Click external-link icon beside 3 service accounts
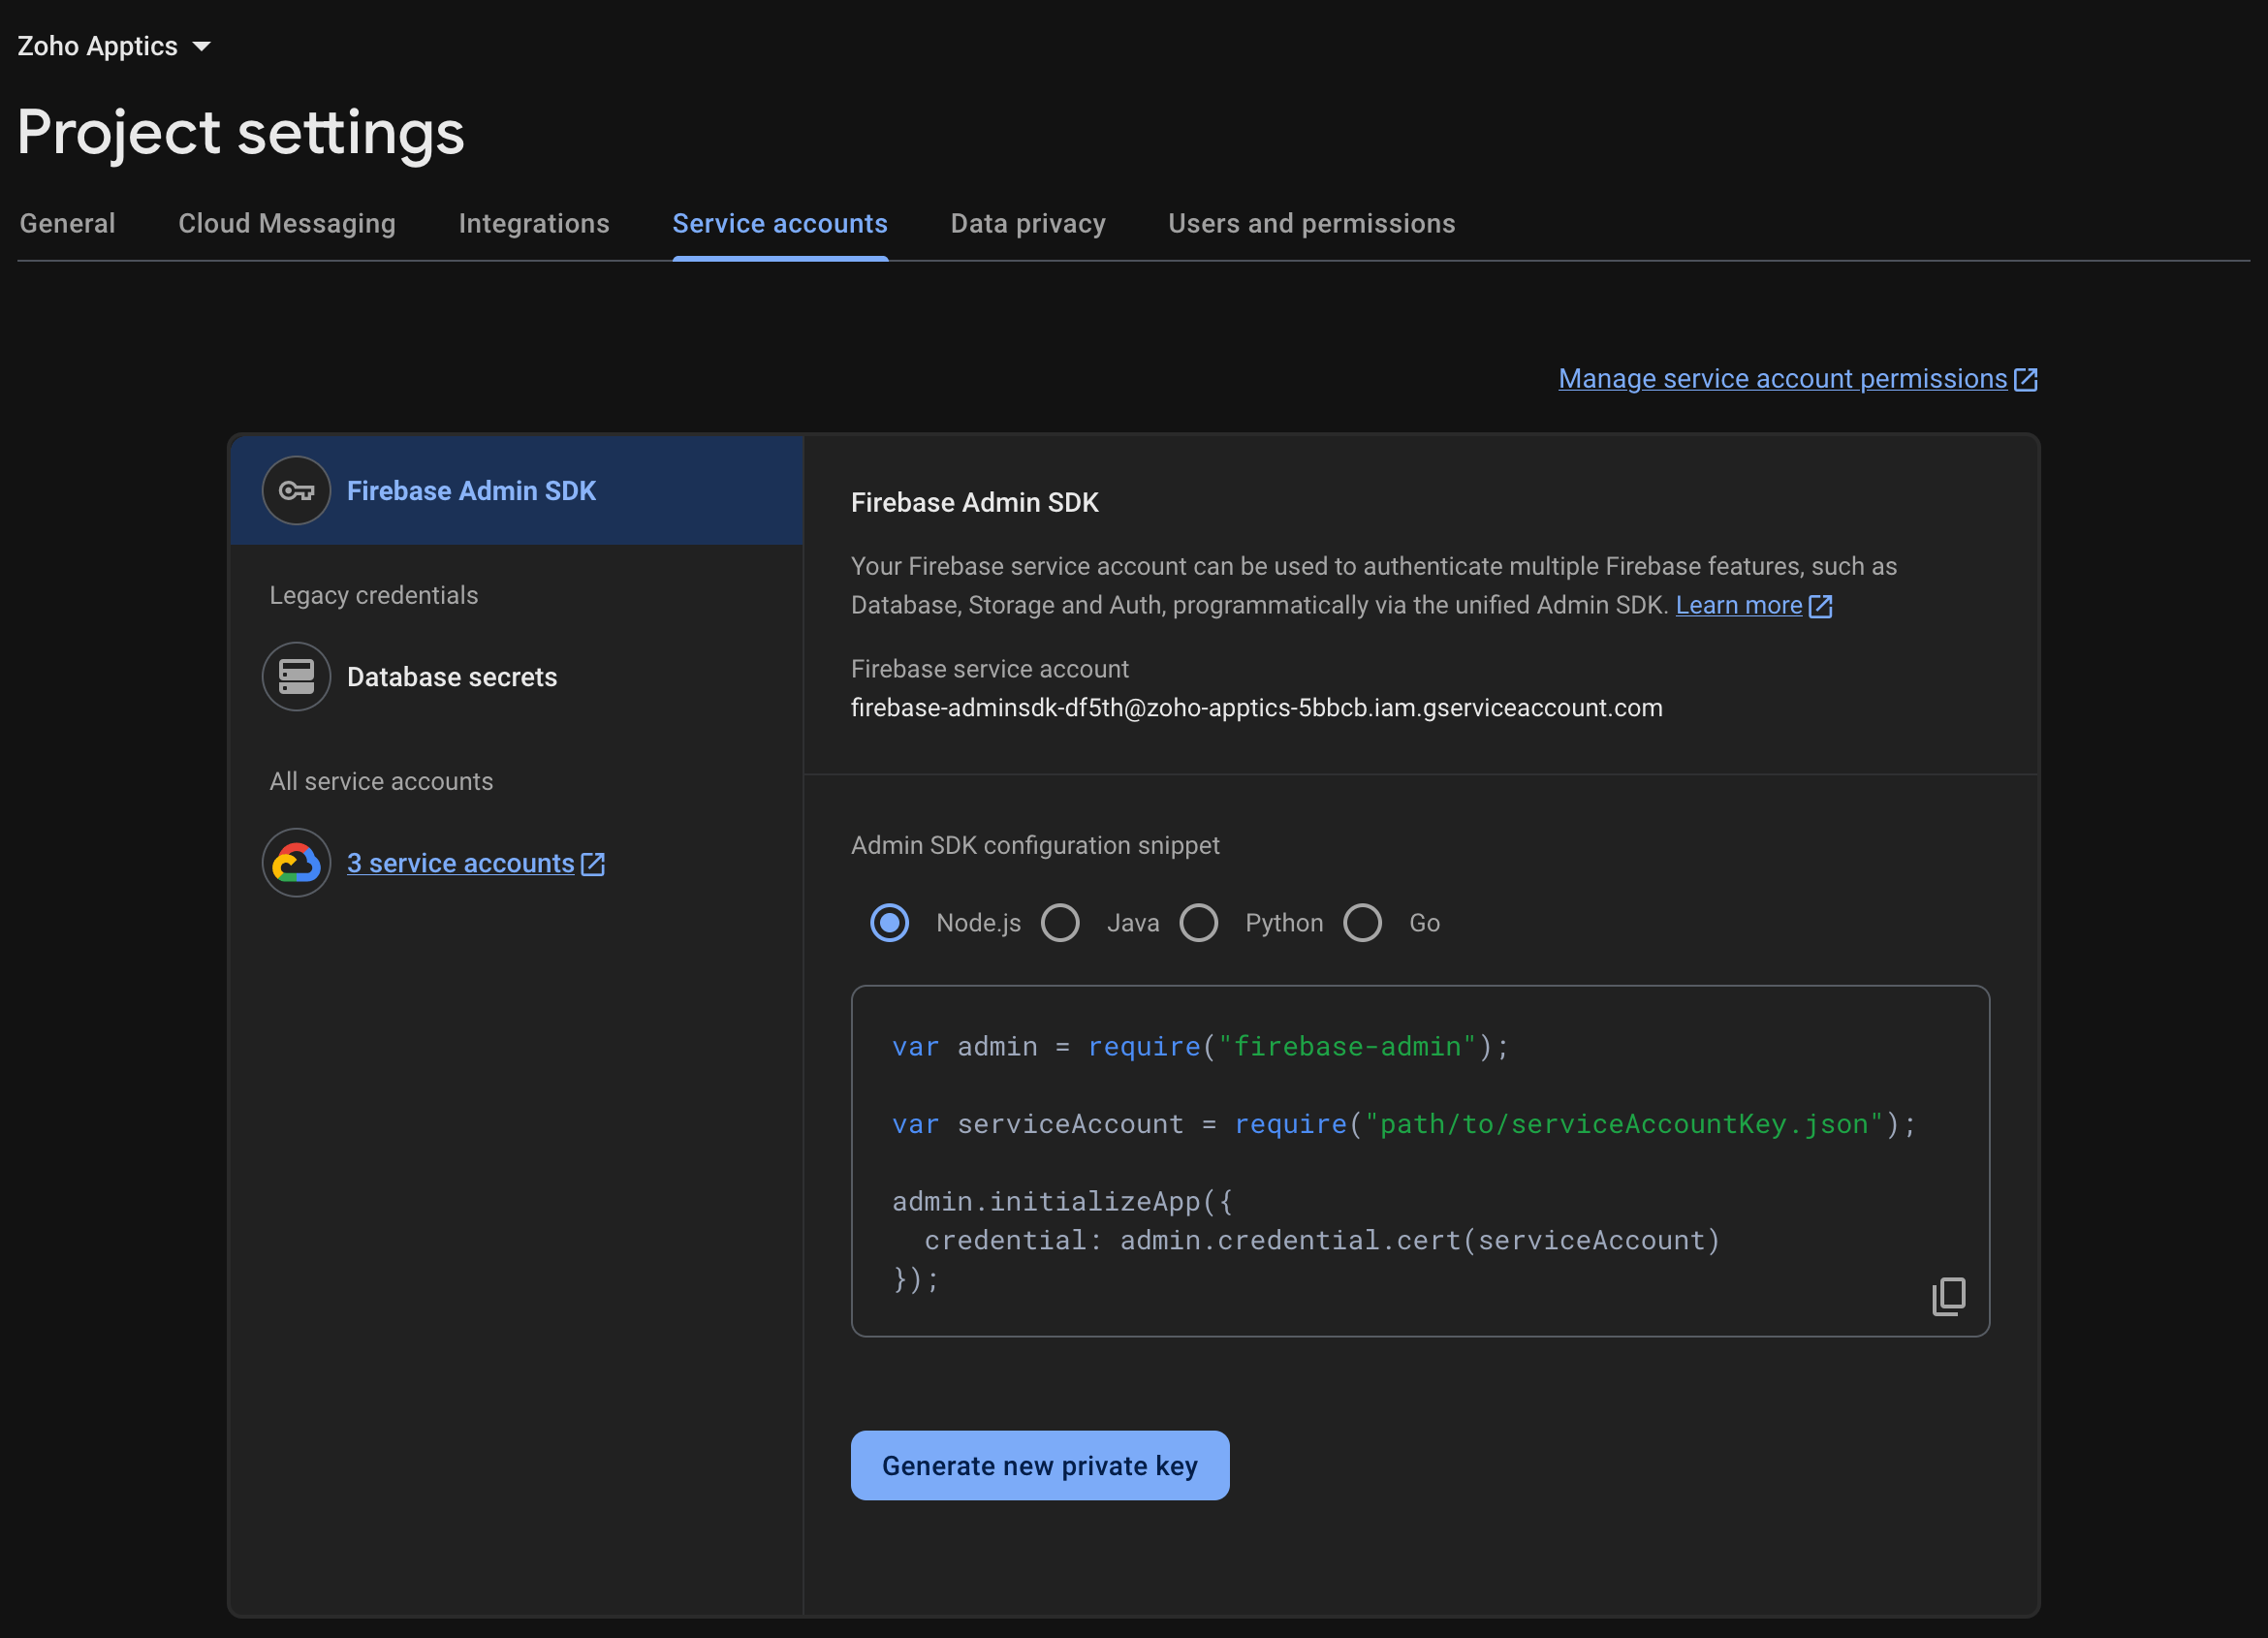2268x1638 pixels. [x=593, y=864]
